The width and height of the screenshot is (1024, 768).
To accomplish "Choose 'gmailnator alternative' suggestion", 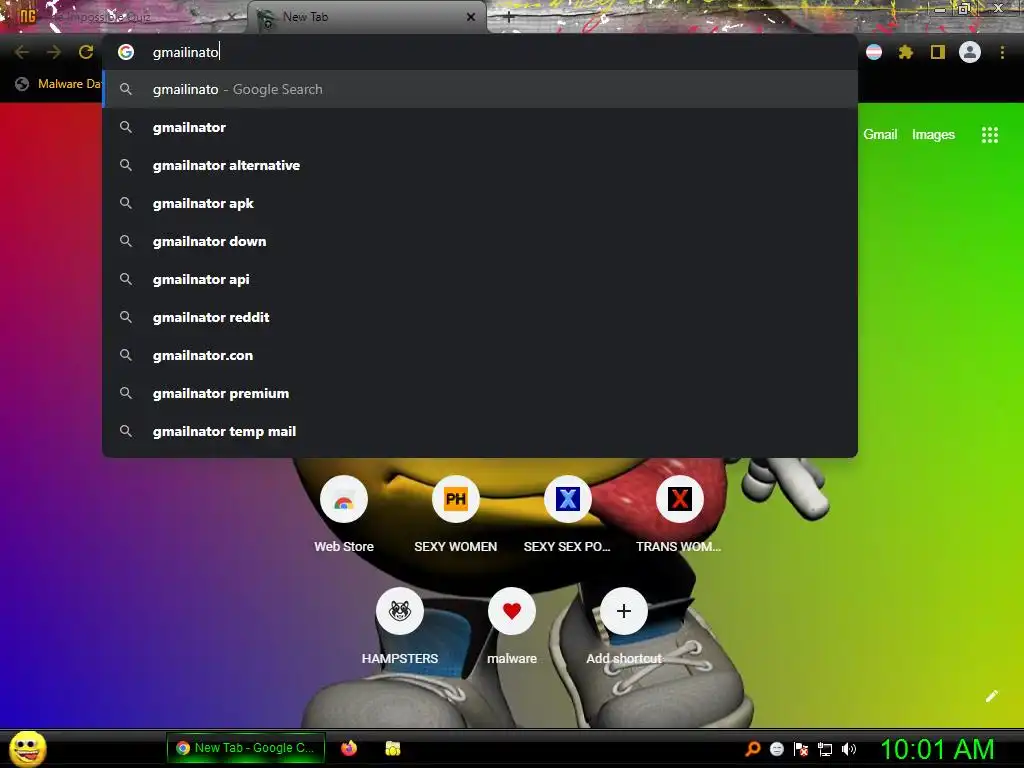I will pos(479,165).
